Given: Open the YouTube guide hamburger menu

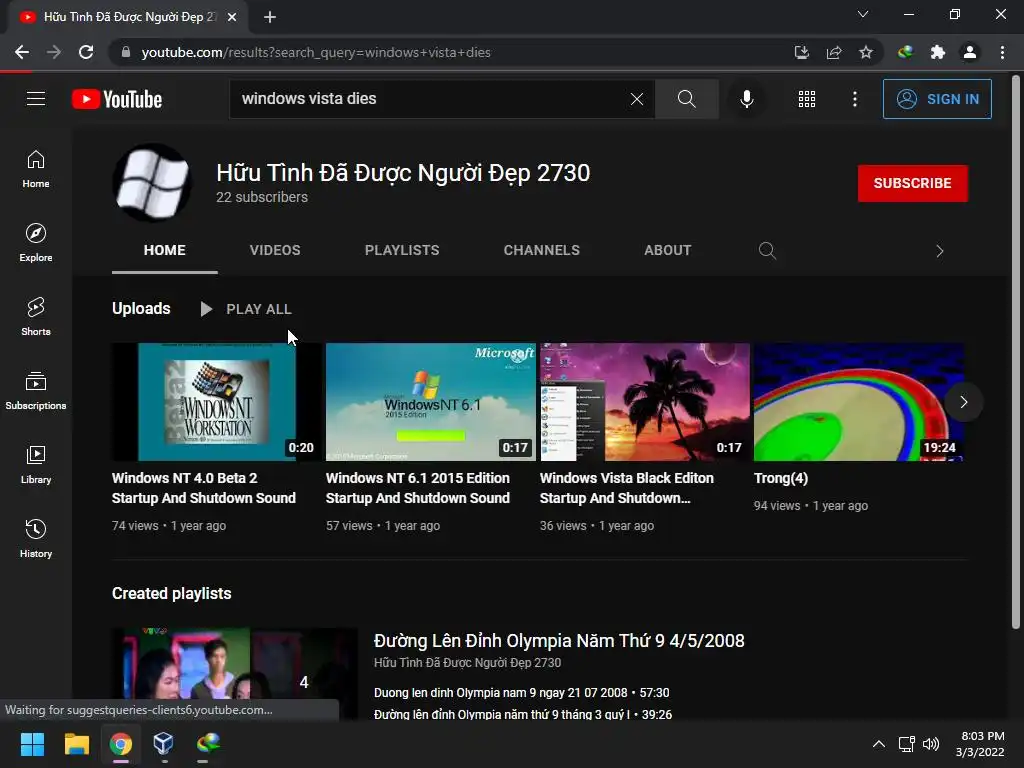Looking at the screenshot, I should coord(36,99).
